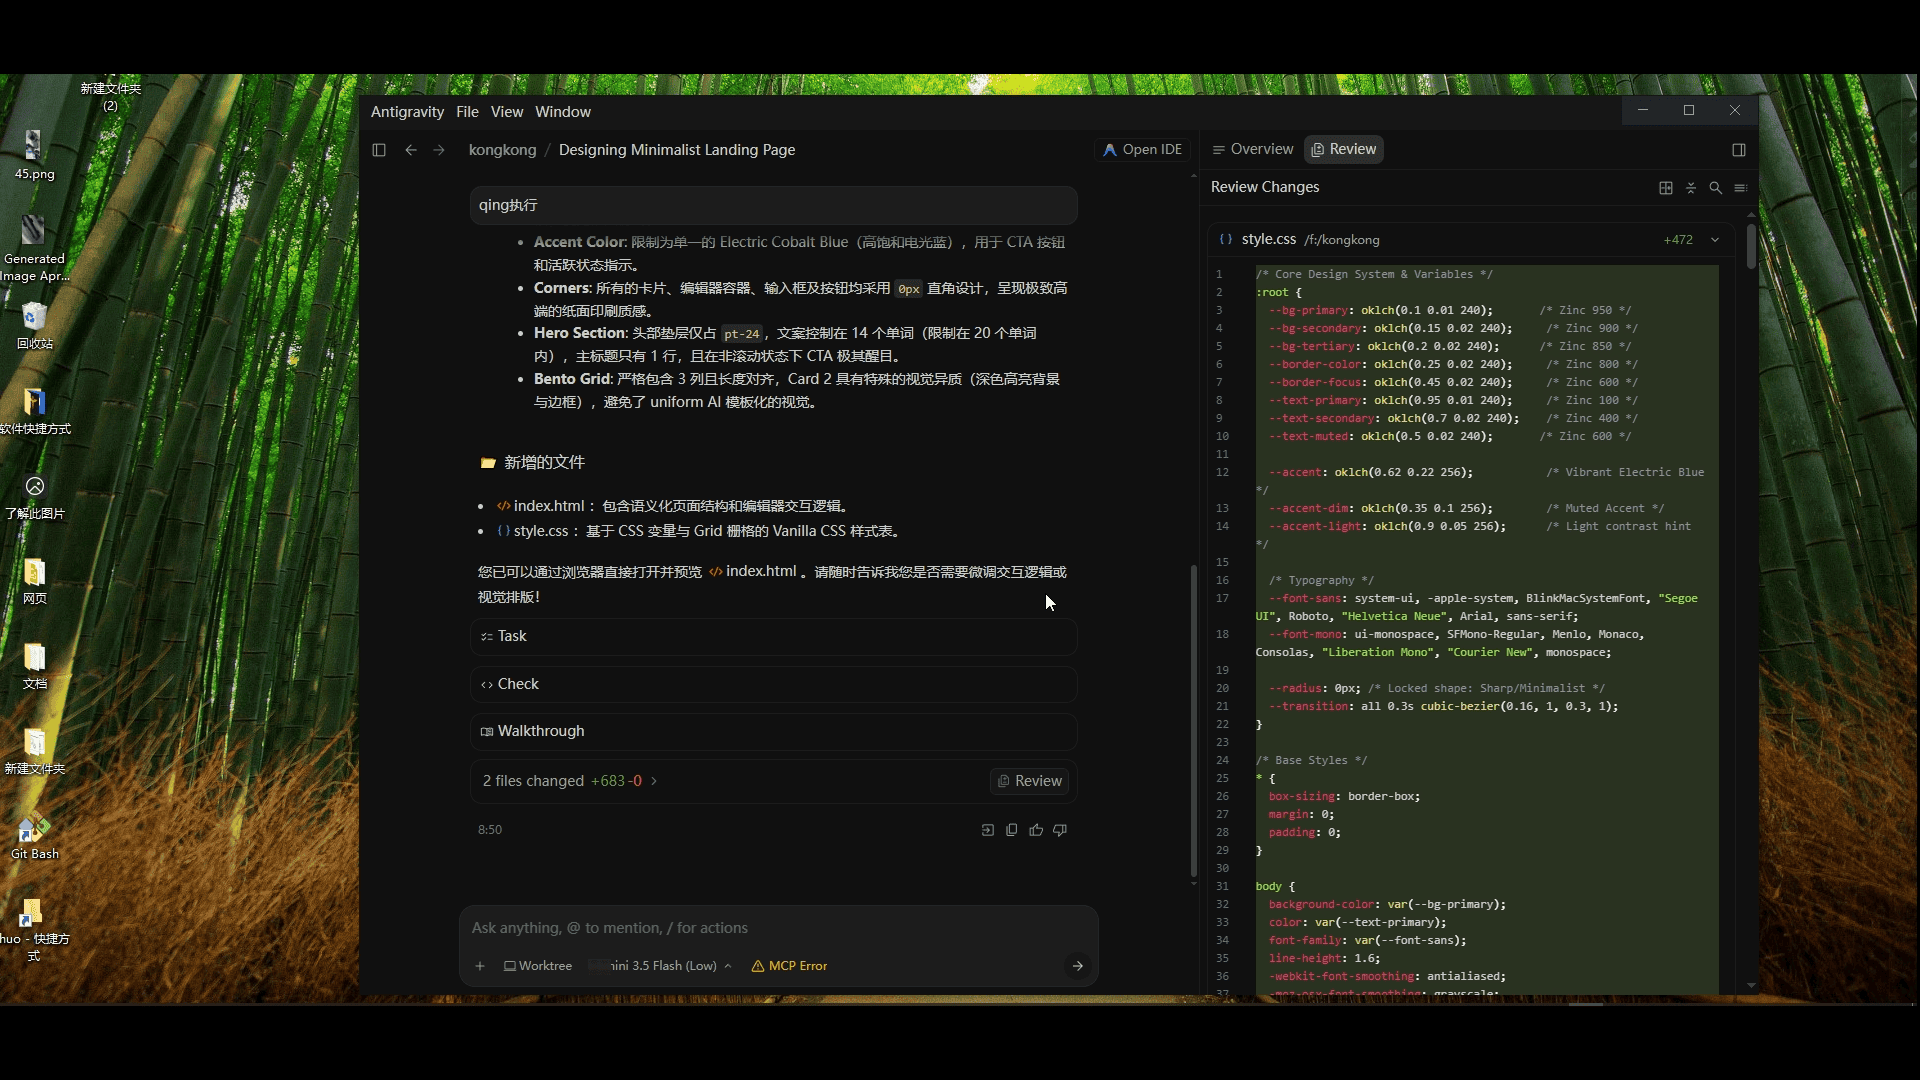Click the qing执行 user message bubble
Image resolution: width=1920 pixels, height=1080 pixels.
click(773, 205)
